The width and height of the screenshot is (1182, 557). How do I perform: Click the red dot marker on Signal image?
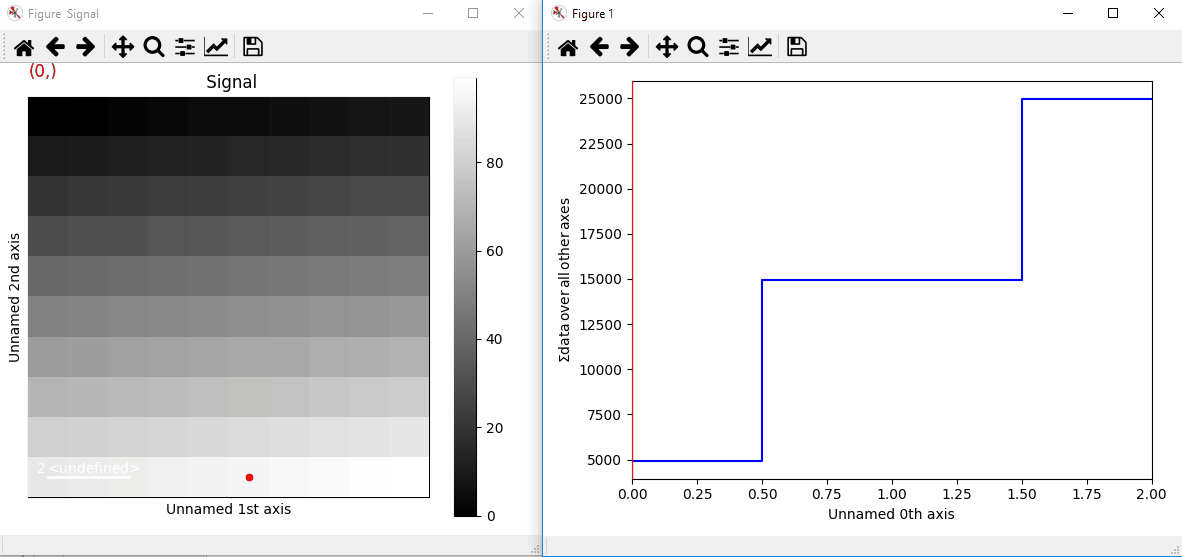(x=249, y=477)
